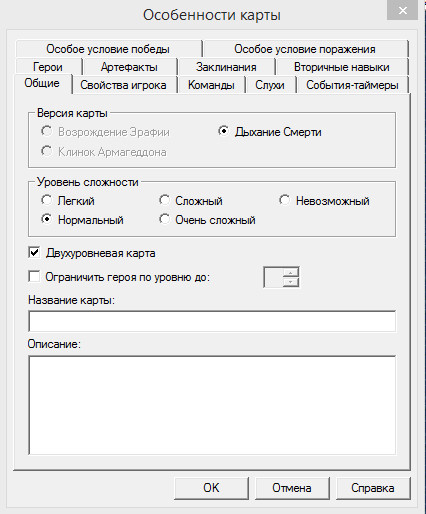Select the Общие tab

42,83
